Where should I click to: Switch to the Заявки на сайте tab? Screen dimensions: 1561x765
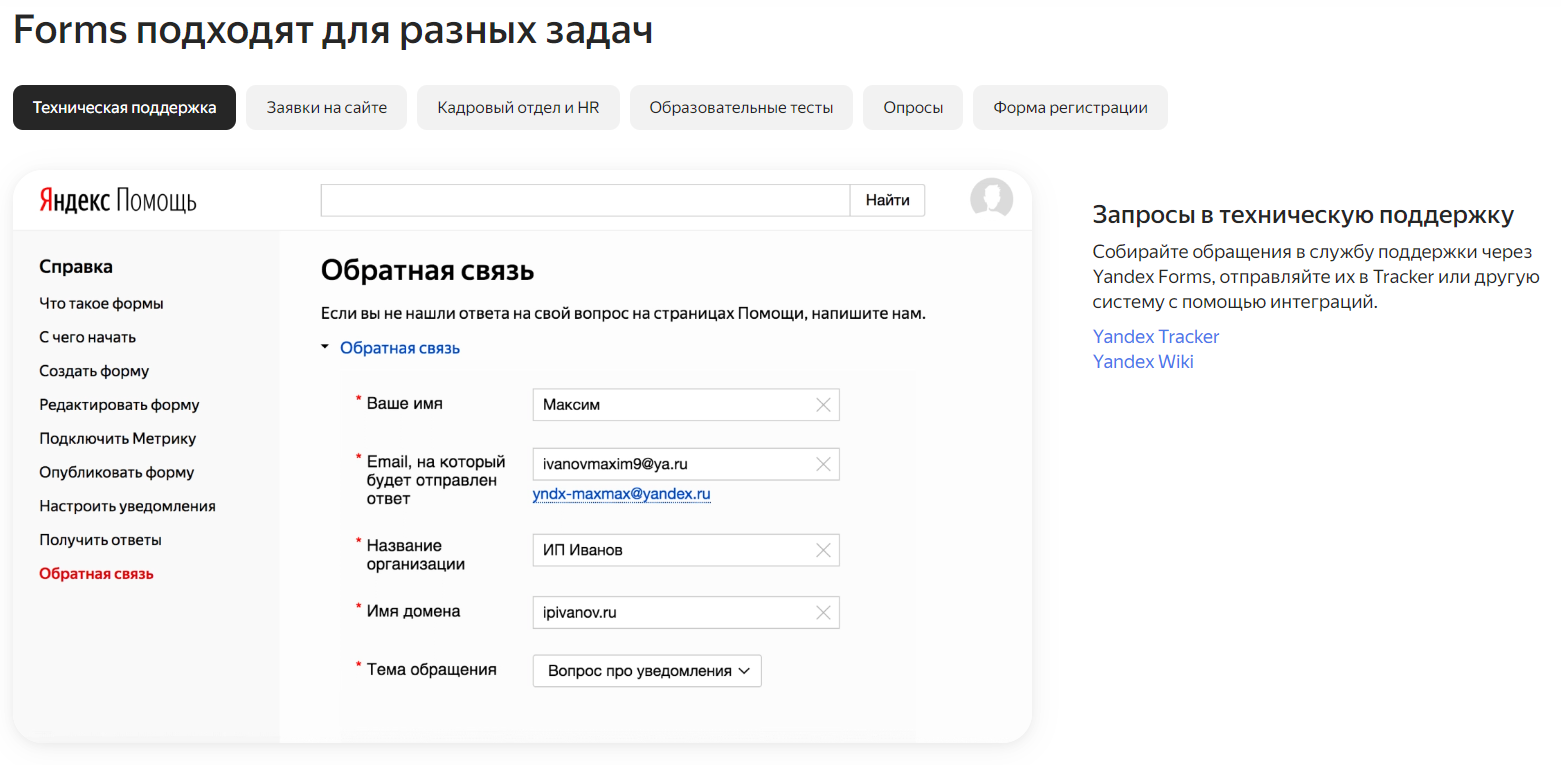point(326,107)
